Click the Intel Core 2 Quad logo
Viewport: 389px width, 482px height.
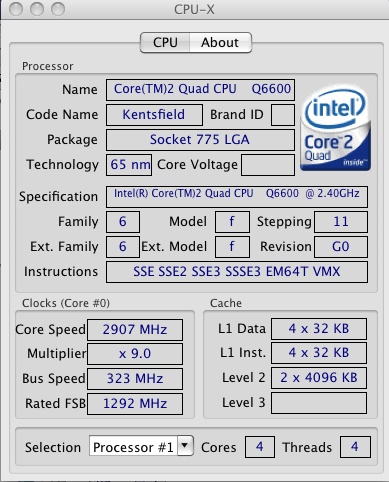point(335,128)
